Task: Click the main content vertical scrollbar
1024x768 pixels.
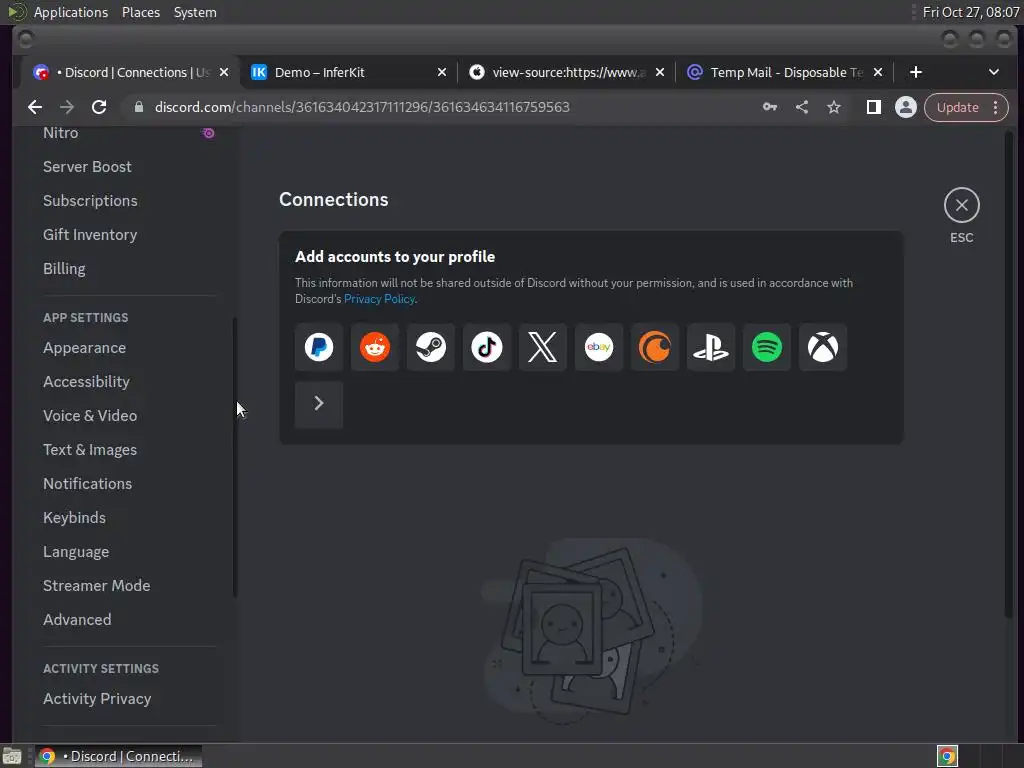Action: pyautogui.click(x=1009, y=374)
